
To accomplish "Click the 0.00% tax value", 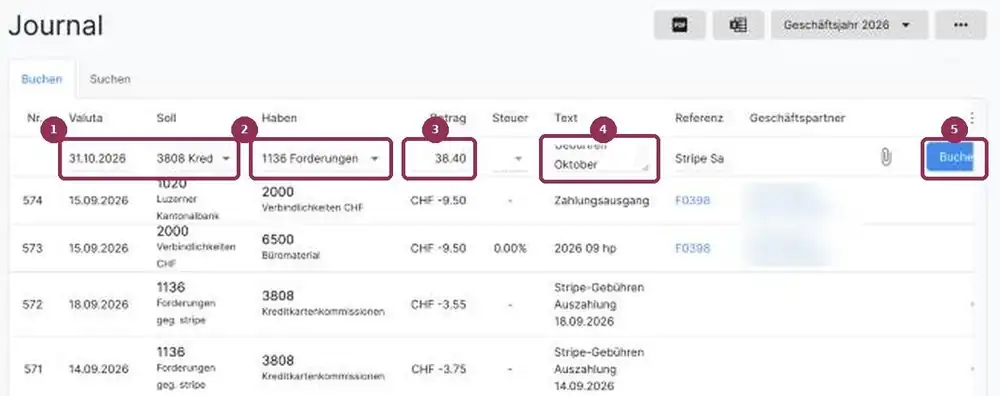I will coord(510,248).
